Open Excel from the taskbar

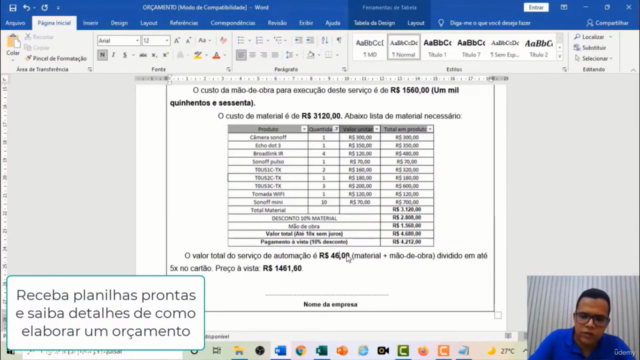pos(321,351)
